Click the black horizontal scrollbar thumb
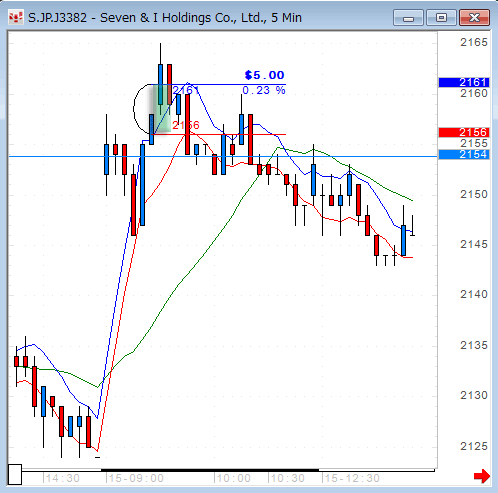The width and height of the screenshot is (498, 493). pos(210,470)
